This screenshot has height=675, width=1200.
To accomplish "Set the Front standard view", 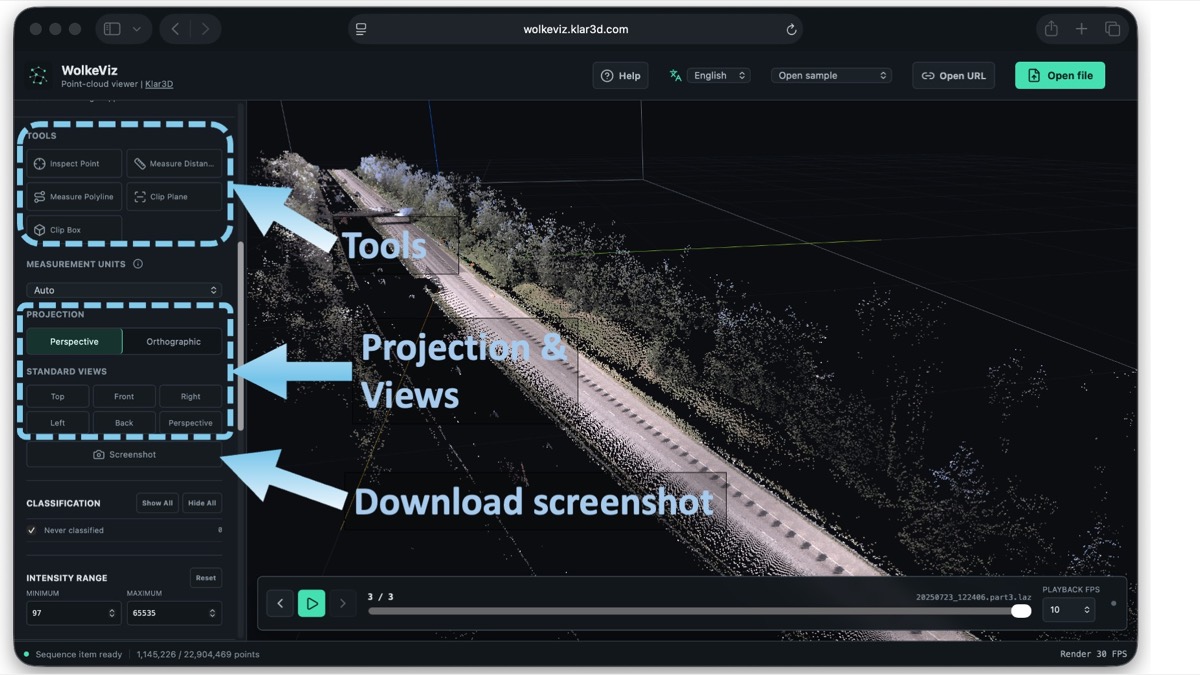I will [124, 396].
